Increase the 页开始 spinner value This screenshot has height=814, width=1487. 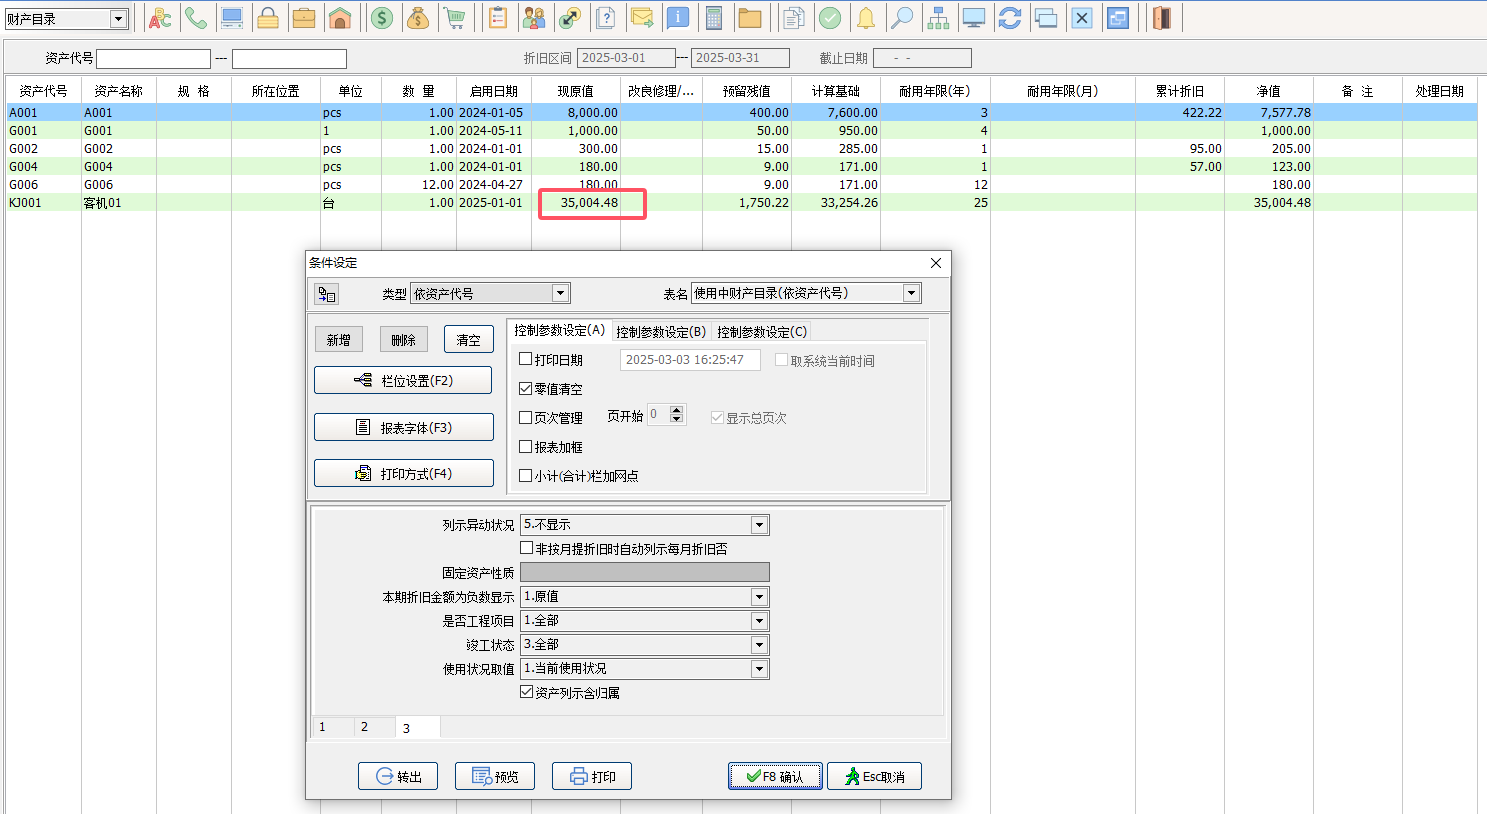point(677,409)
